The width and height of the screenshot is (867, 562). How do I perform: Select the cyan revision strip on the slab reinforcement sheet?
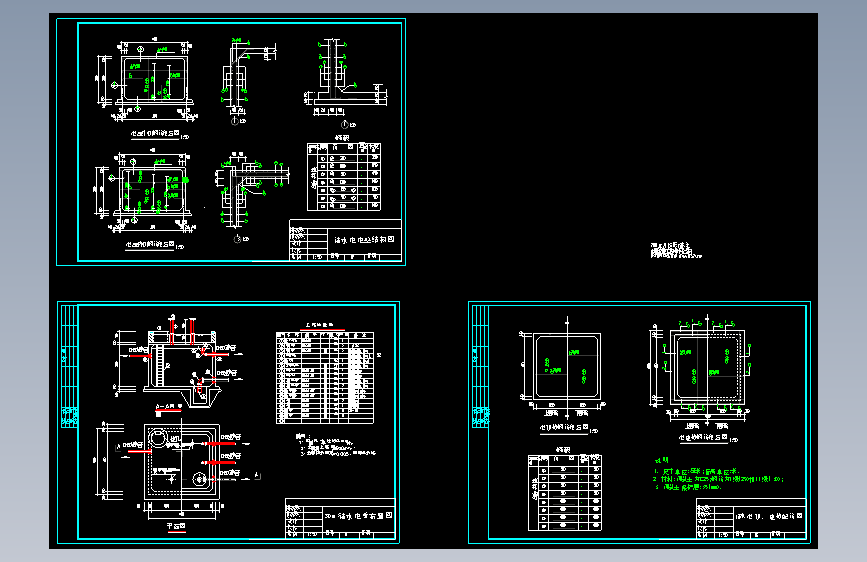(480, 366)
